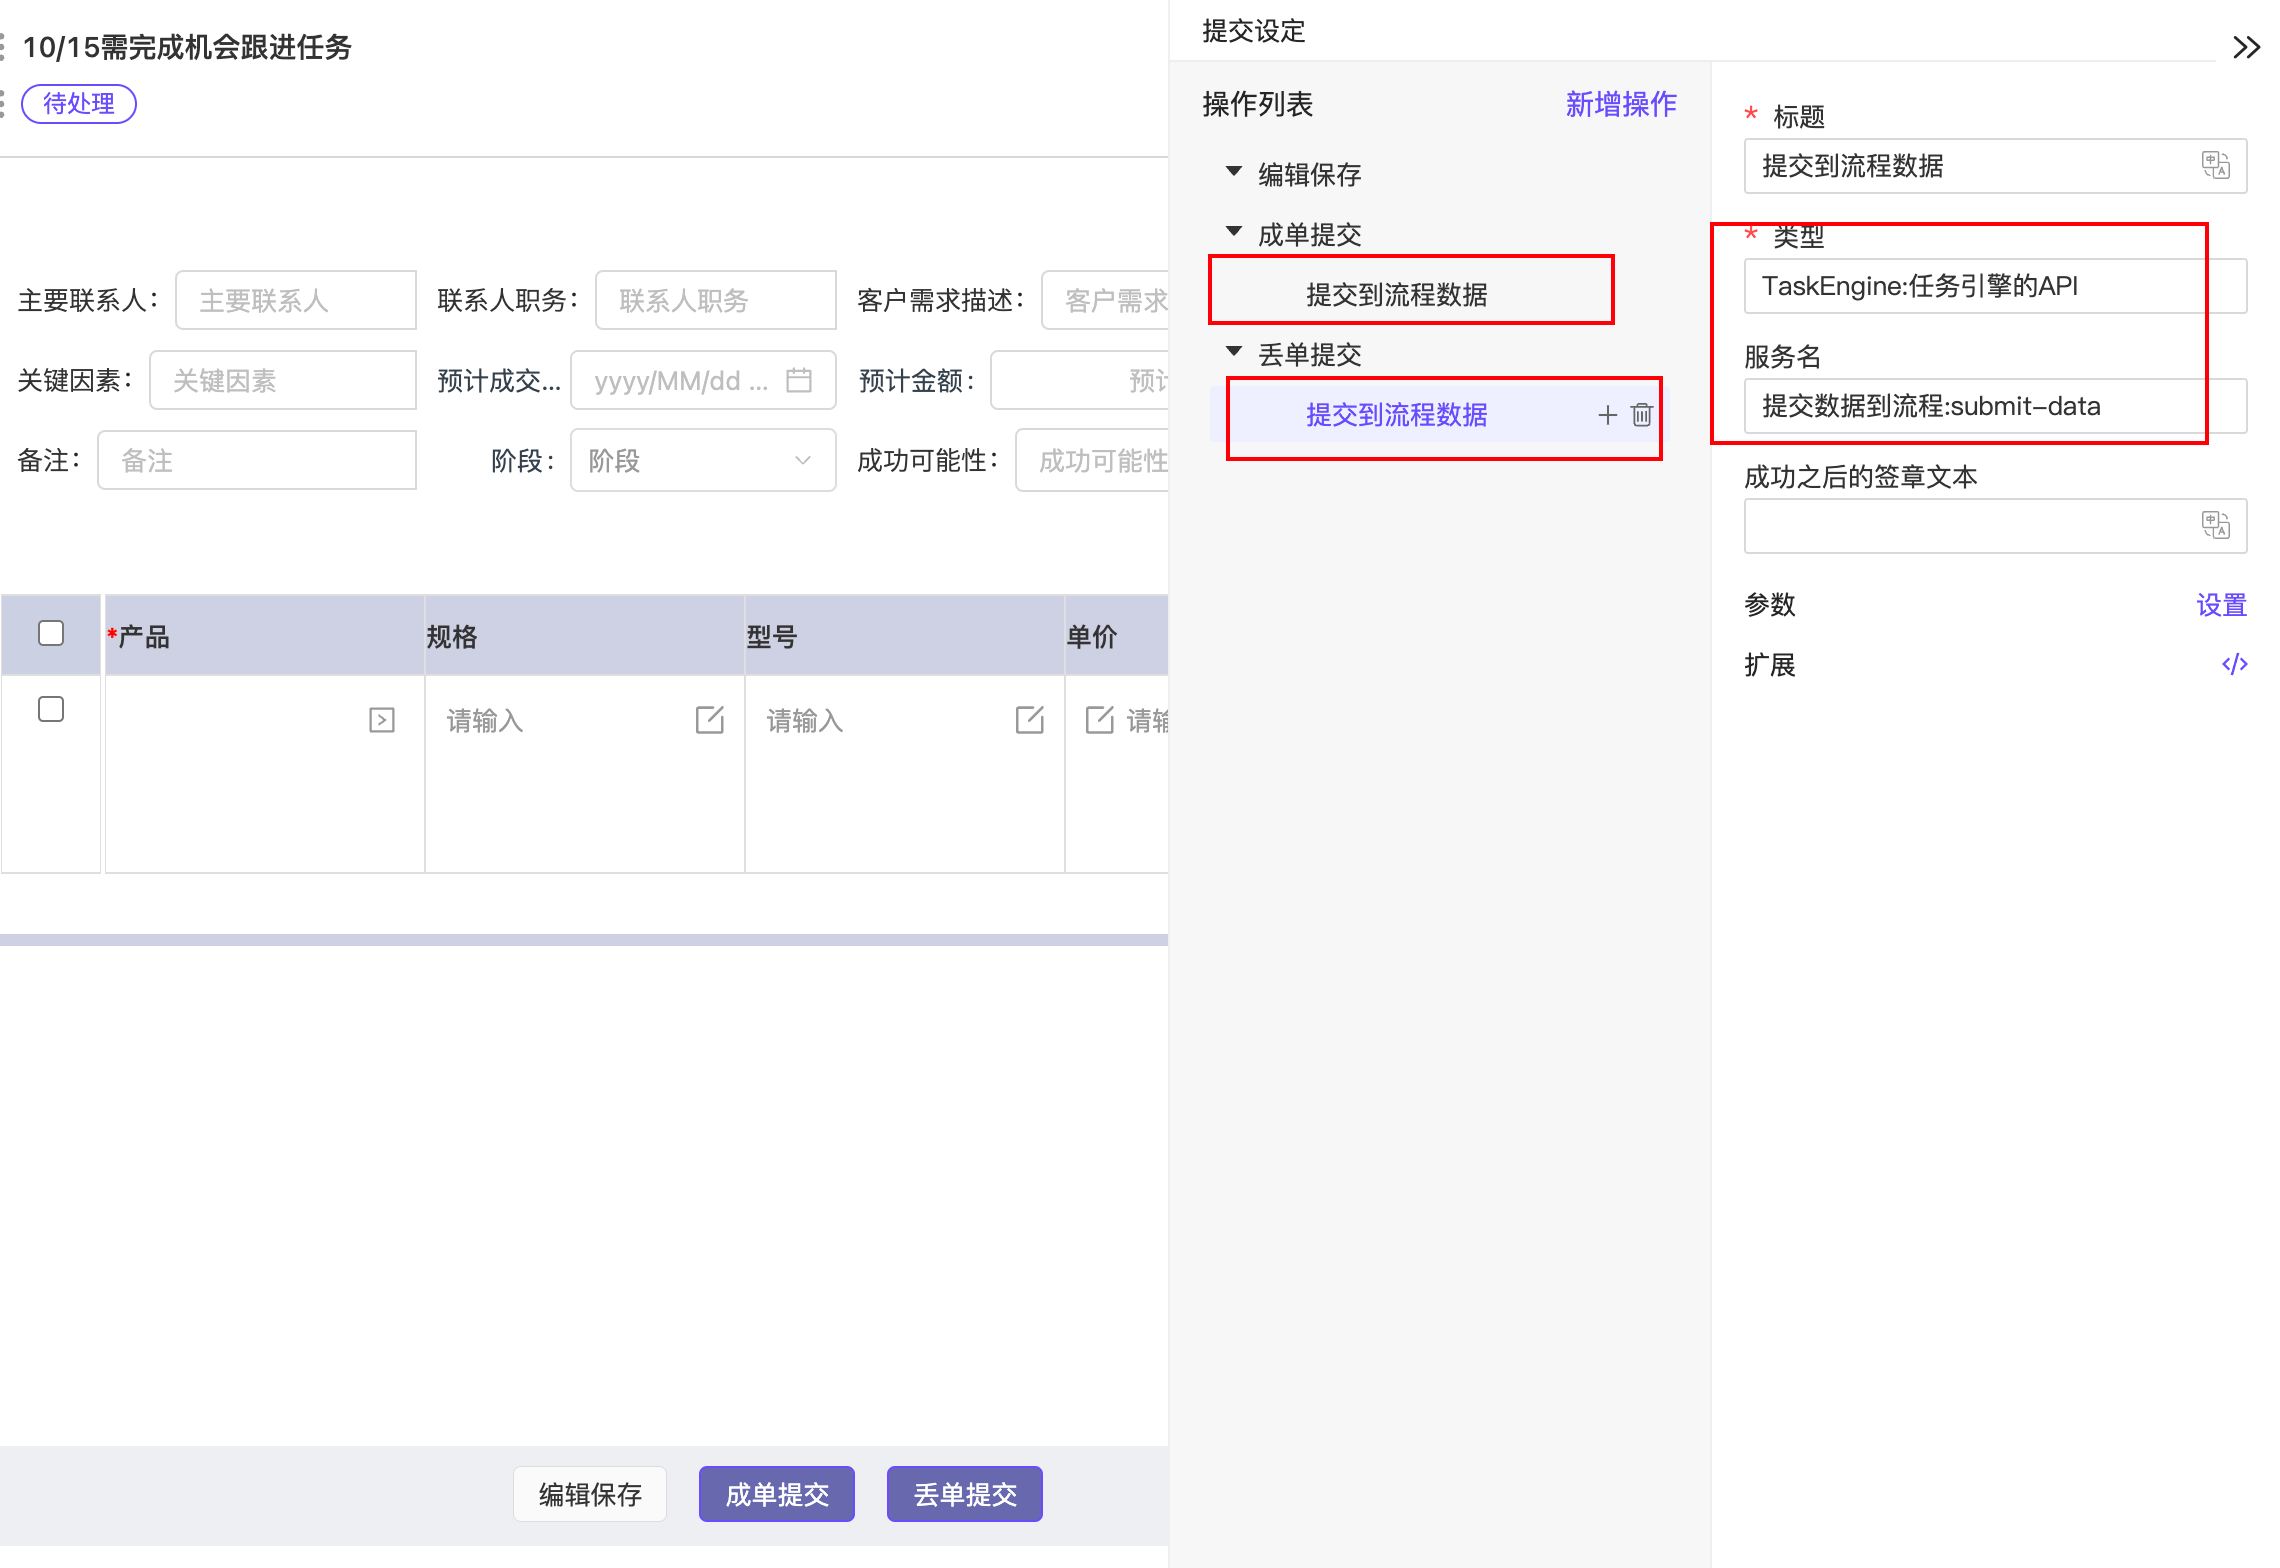Click the edit icon in 规格 cell

709,720
